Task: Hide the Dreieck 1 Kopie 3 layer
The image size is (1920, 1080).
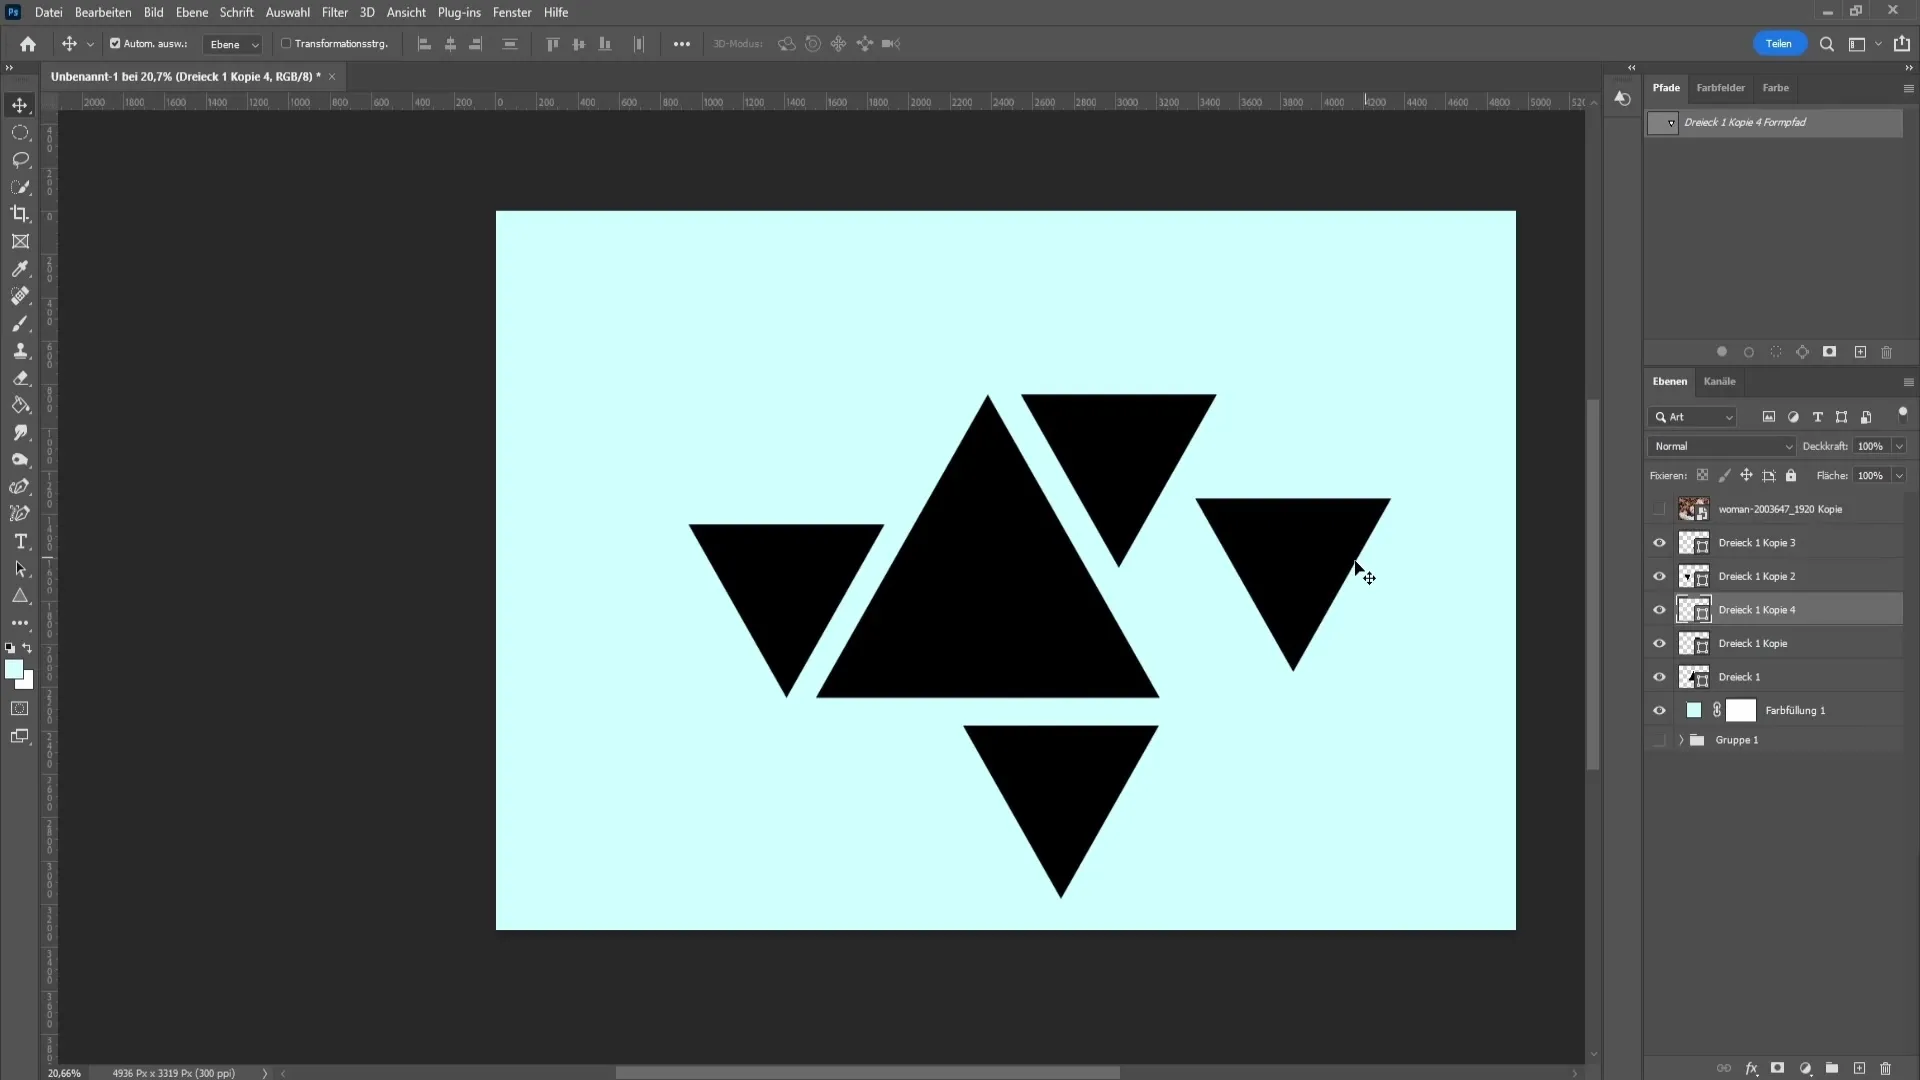Action: (1660, 543)
